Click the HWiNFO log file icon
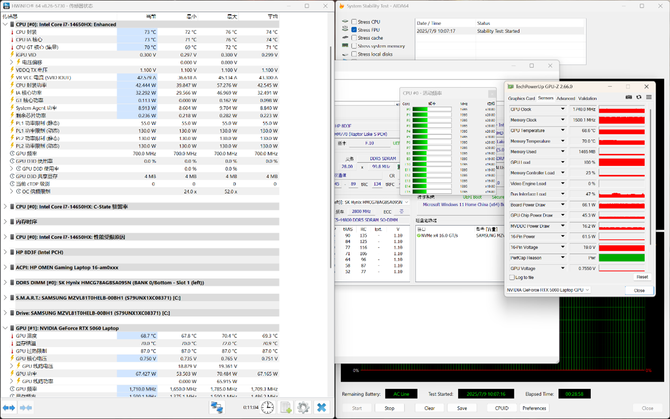 (285, 408)
